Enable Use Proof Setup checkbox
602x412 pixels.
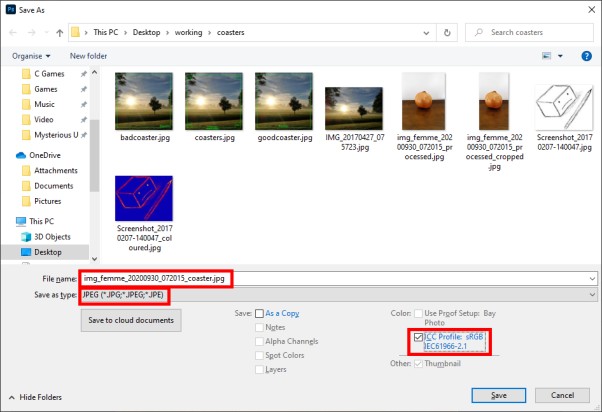click(x=418, y=314)
